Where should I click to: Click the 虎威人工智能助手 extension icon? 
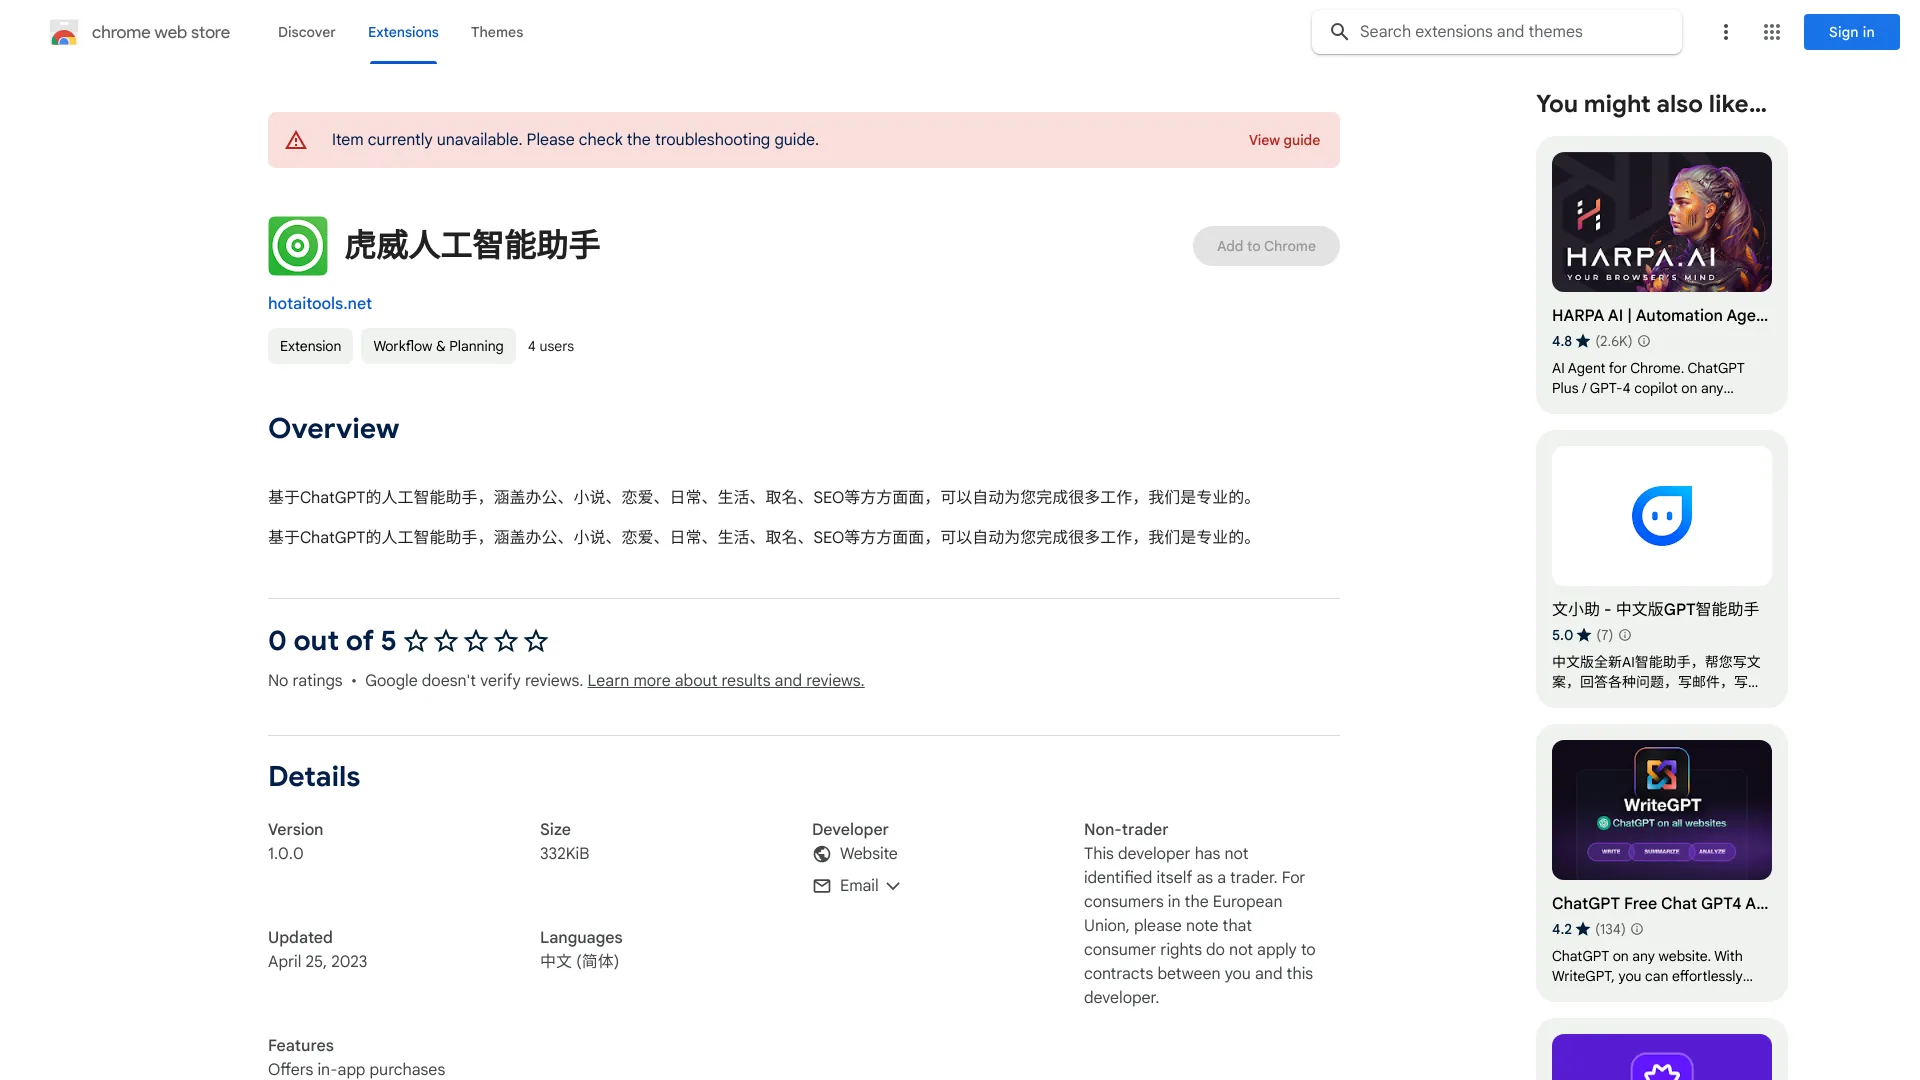tap(297, 245)
